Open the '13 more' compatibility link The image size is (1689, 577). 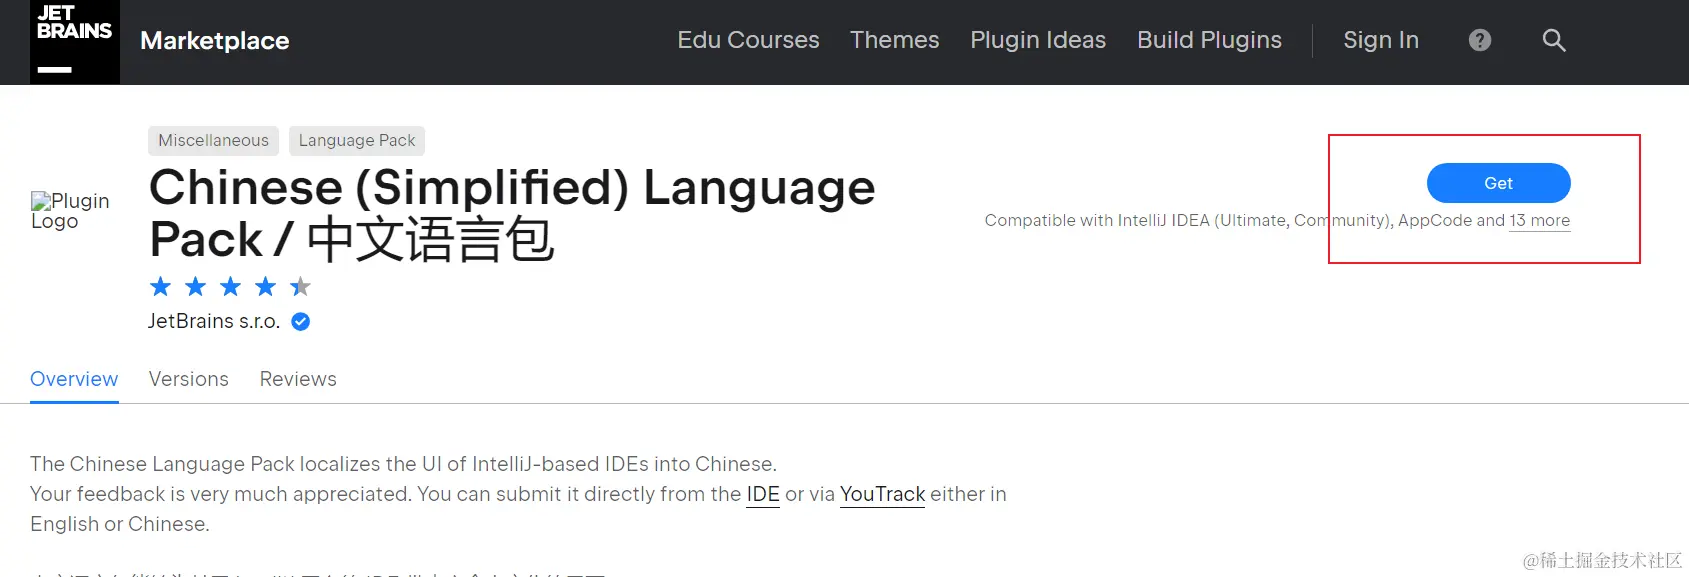point(1540,220)
